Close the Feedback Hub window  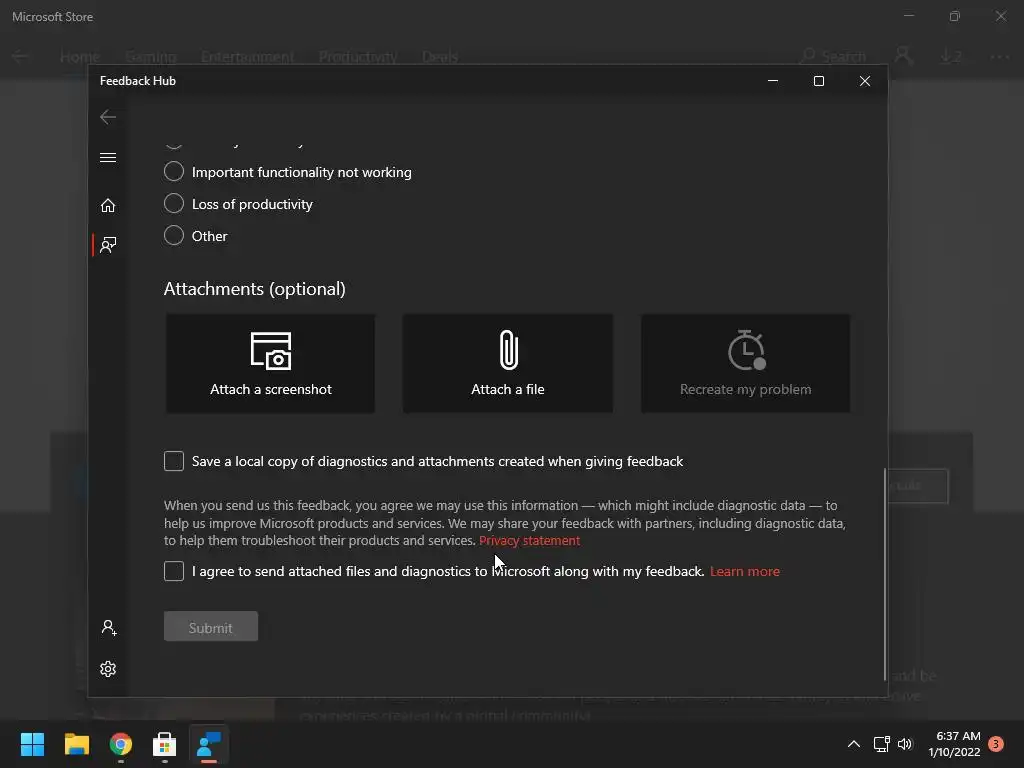[865, 81]
